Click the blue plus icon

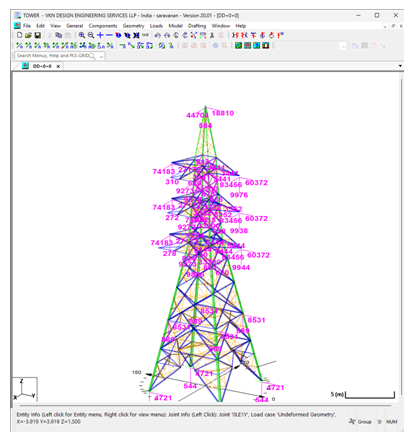pyautogui.click(x=100, y=35)
